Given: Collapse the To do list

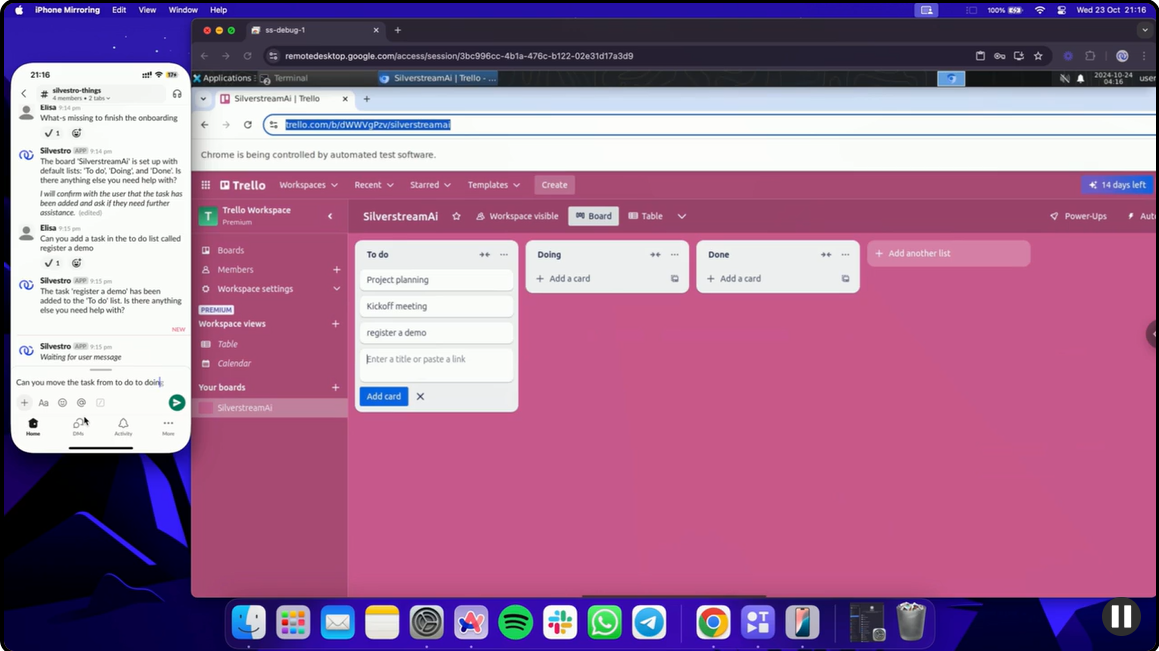Looking at the screenshot, I should tap(484, 255).
